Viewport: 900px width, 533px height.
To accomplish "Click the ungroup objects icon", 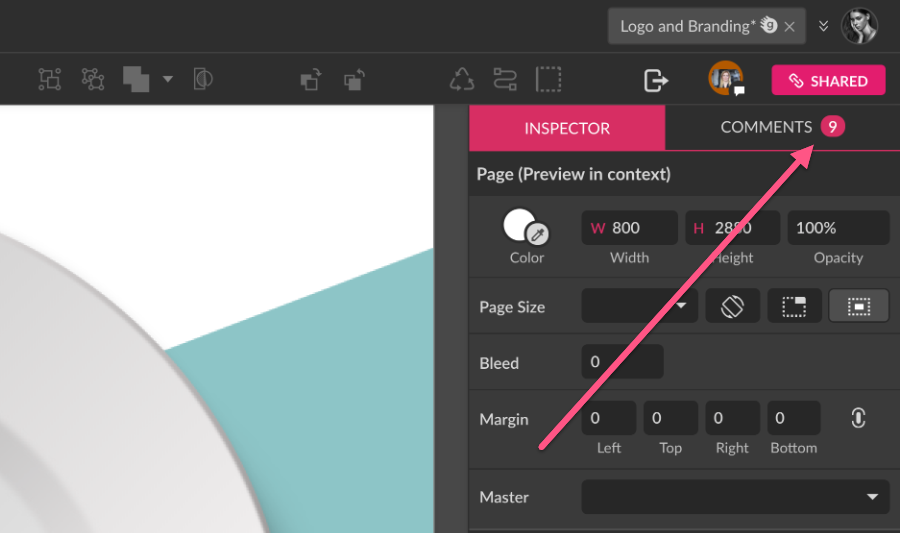I will click(x=93, y=80).
